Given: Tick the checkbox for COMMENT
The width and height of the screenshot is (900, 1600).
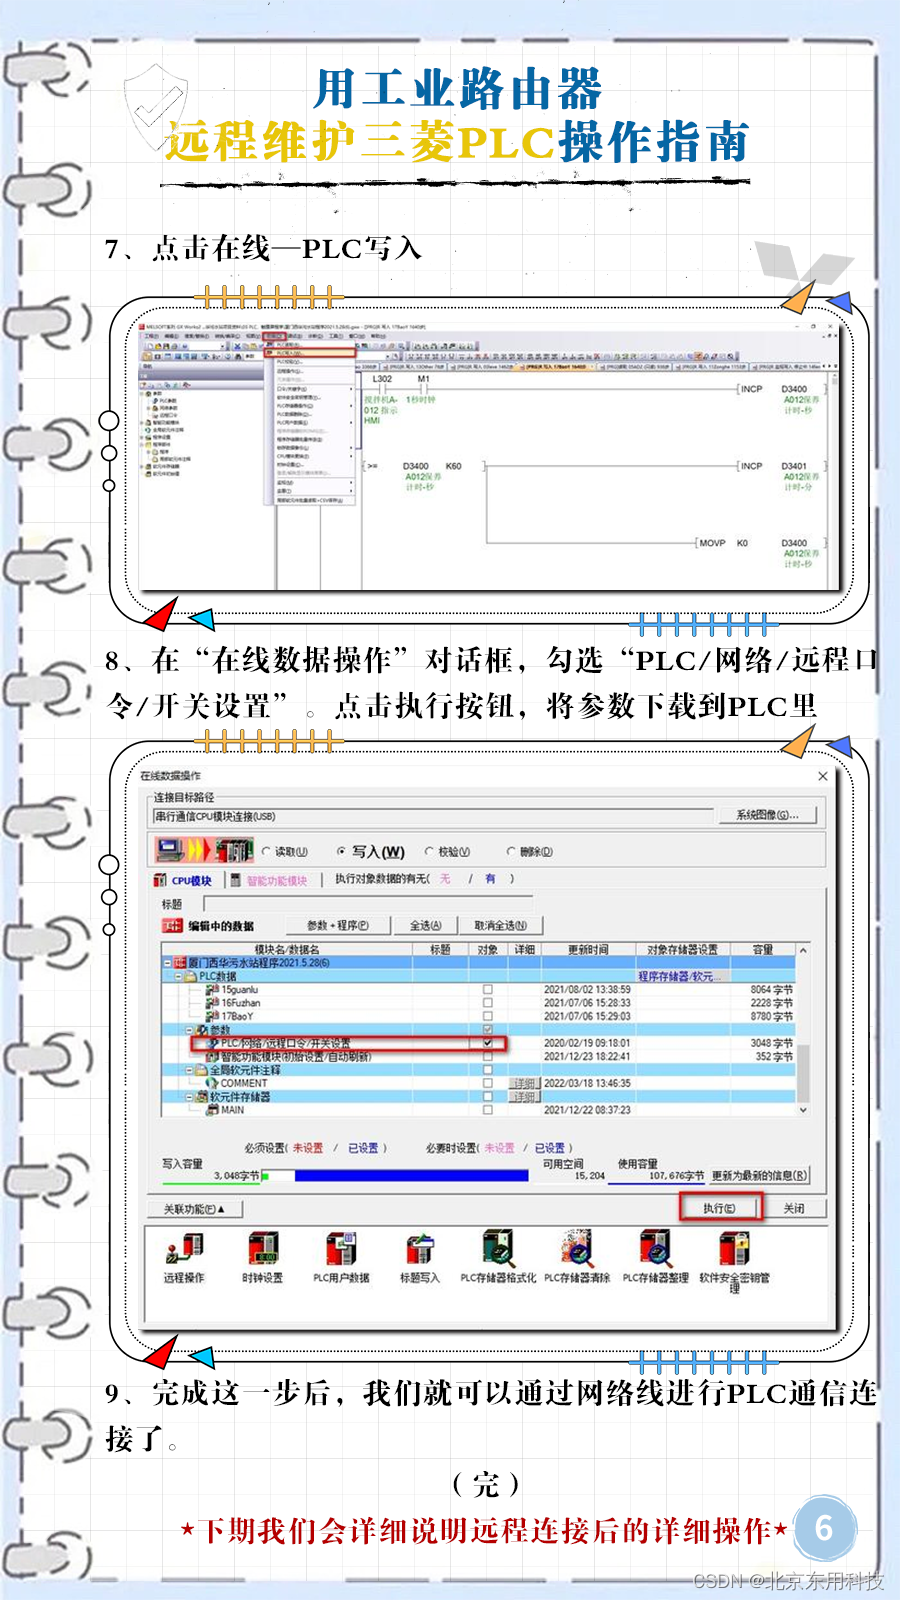Looking at the screenshot, I should tap(488, 1083).
